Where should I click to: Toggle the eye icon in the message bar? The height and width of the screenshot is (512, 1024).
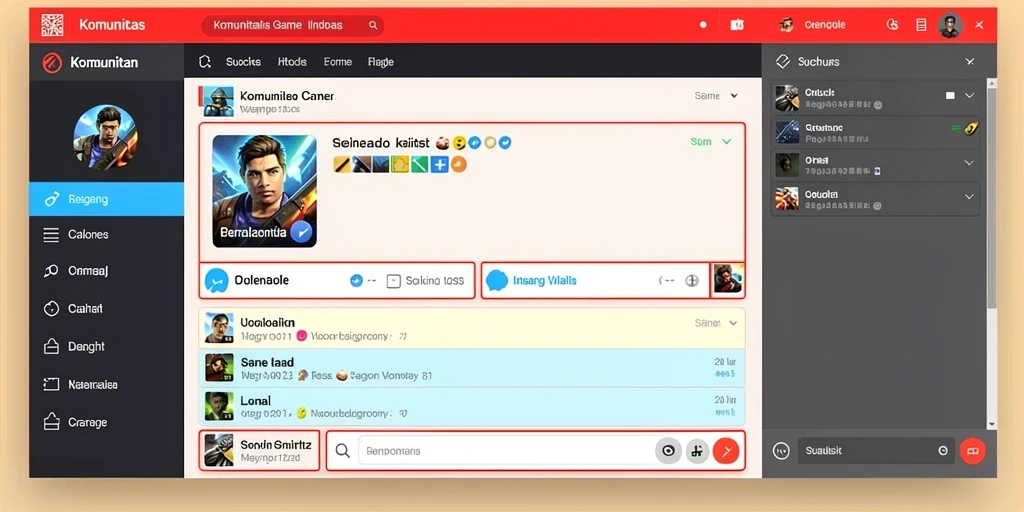coord(668,451)
